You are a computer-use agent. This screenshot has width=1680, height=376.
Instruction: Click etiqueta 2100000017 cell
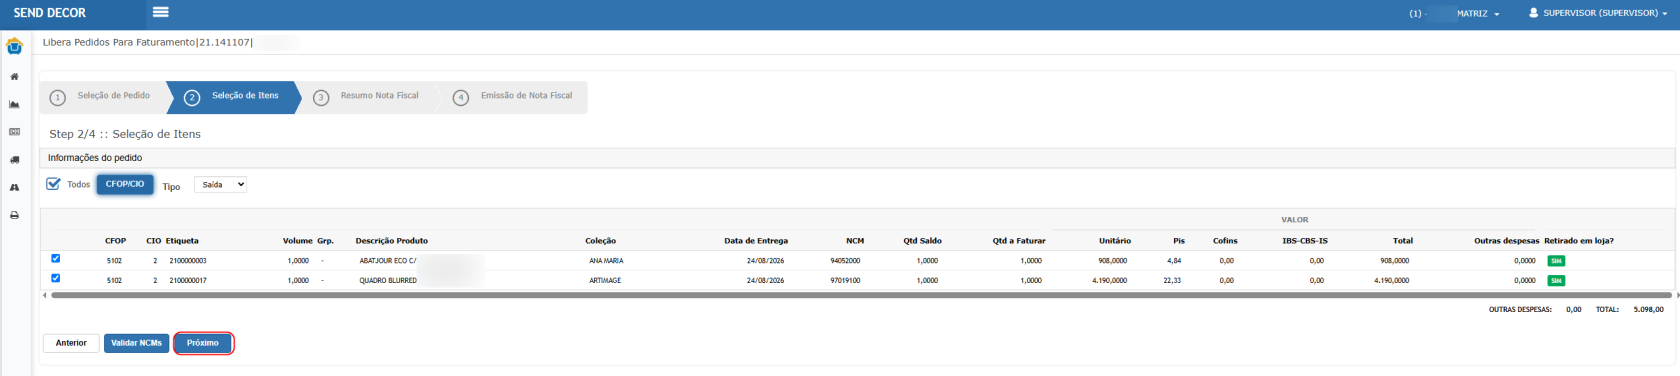coord(188,281)
